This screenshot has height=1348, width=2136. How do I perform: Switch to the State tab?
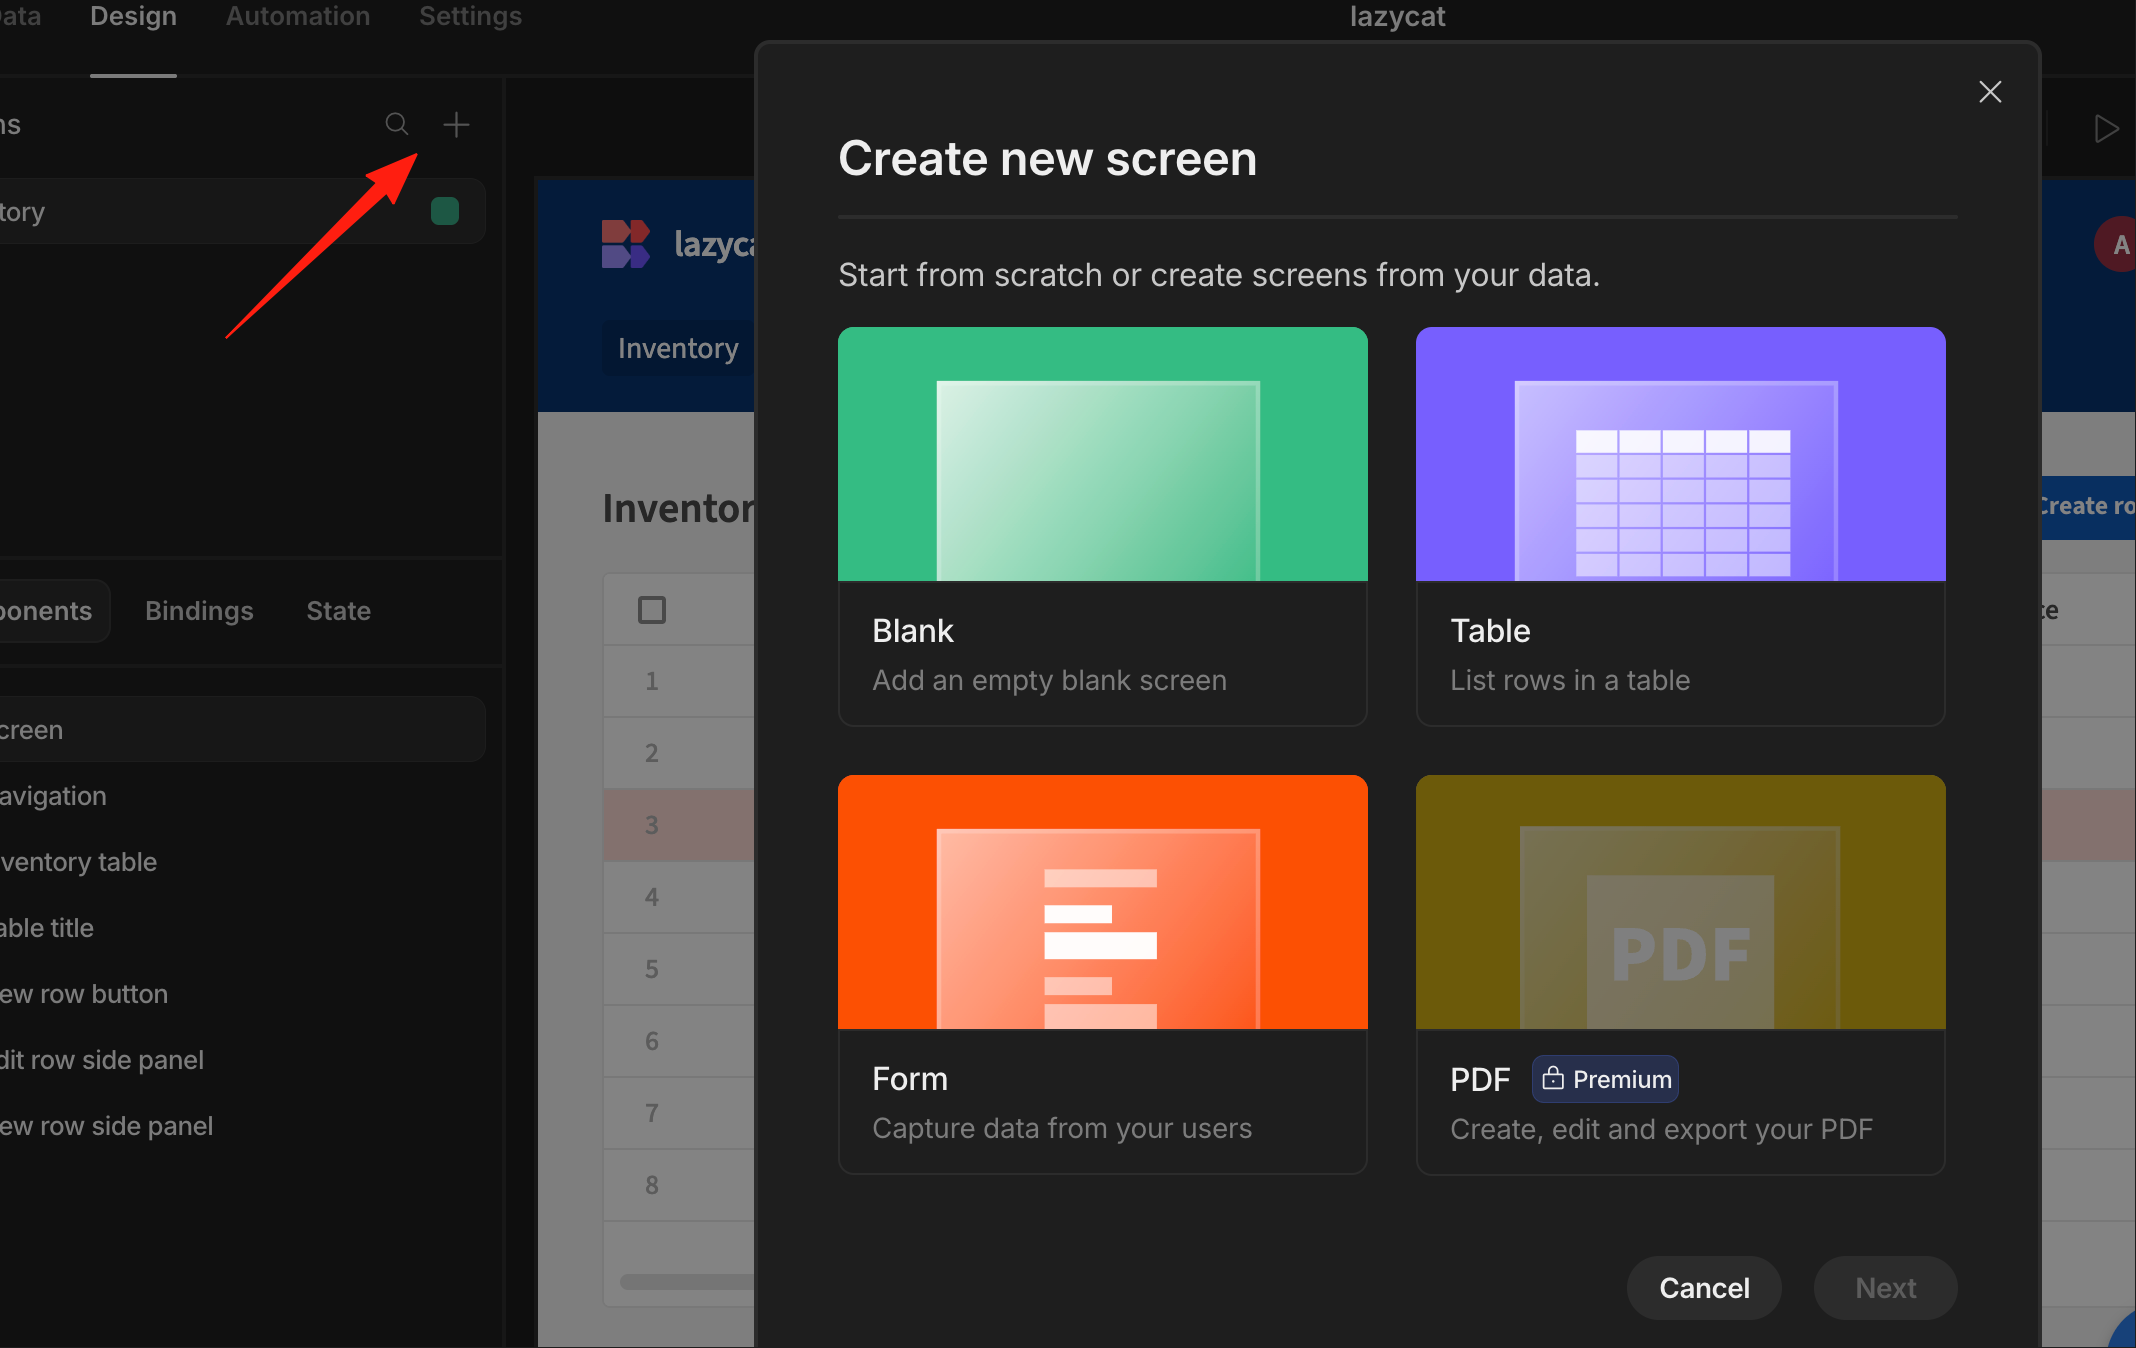pyautogui.click(x=338, y=611)
